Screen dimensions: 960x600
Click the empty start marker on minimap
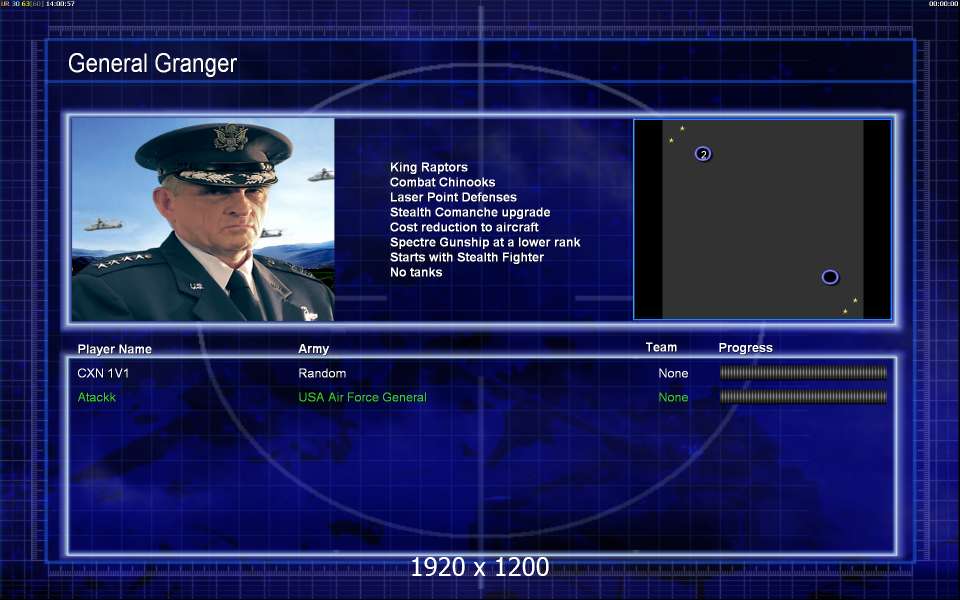(x=830, y=277)
